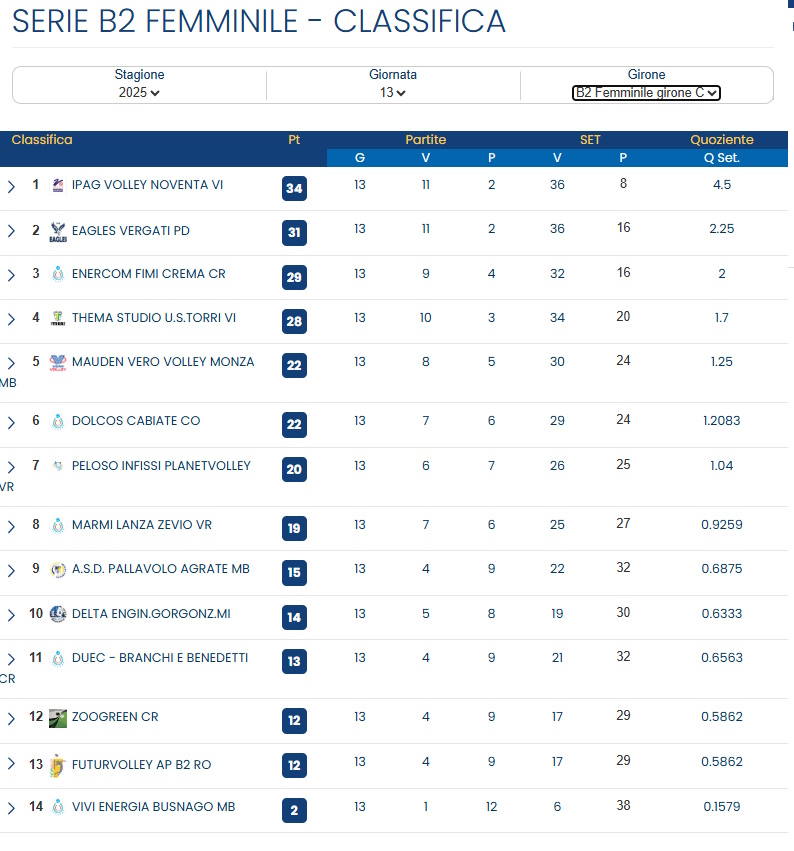Expand the Vivi Energia Busnago MB row
The image size is (794, 851).
click(11, 808)
